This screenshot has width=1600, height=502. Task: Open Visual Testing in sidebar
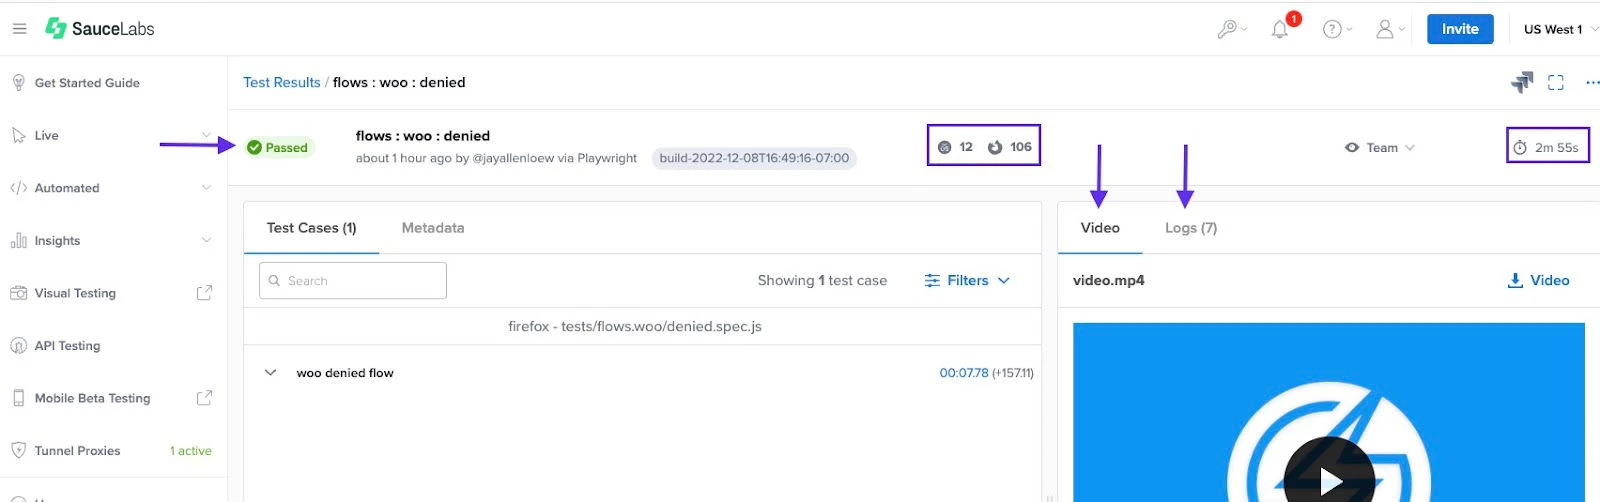point(75,293)
